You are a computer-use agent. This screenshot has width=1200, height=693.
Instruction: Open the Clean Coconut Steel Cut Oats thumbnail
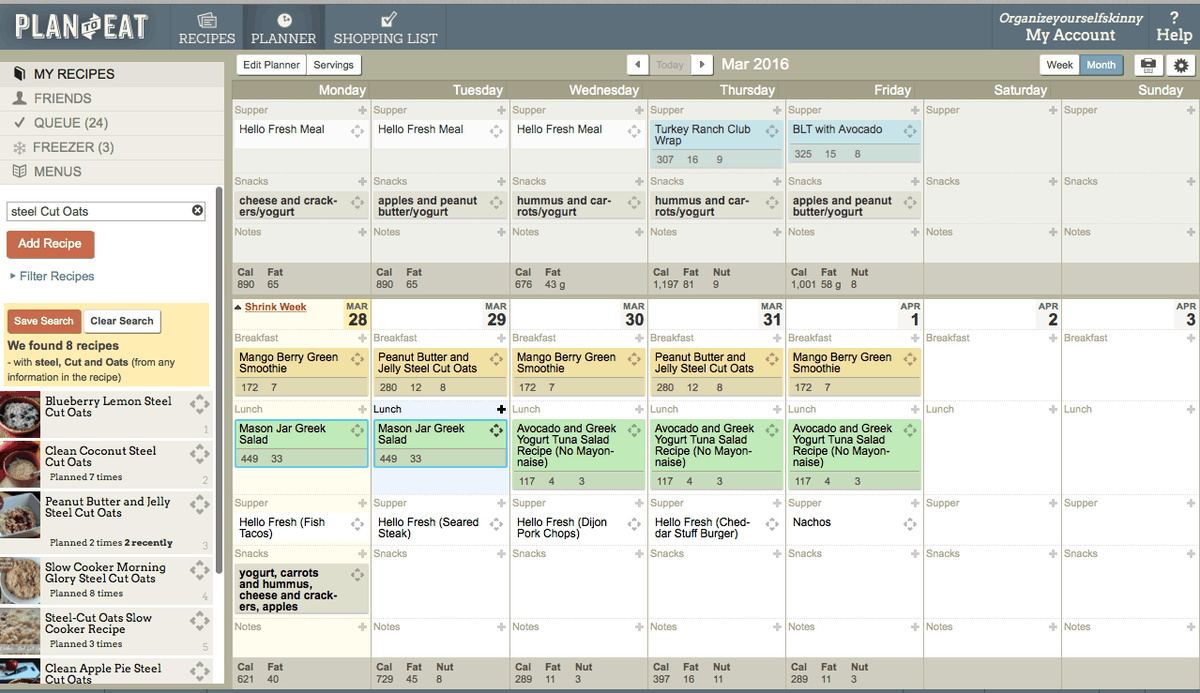20,464
